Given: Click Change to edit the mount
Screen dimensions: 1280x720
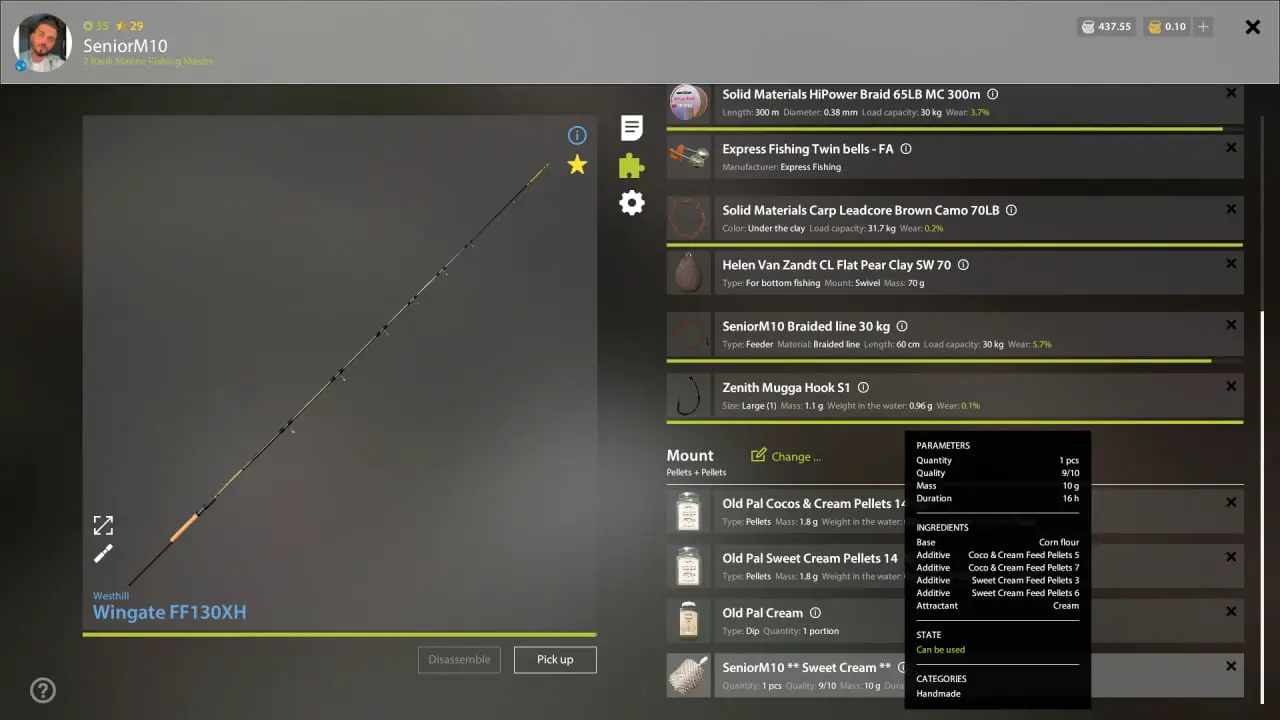Looking at the screenshot, I should click(786, 456).
